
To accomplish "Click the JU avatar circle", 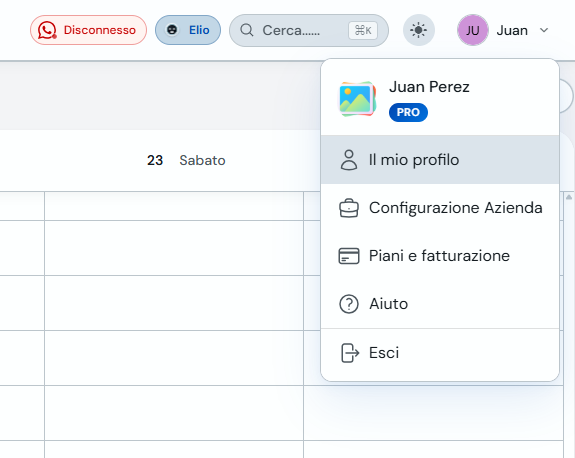I will tap(473, 30).
